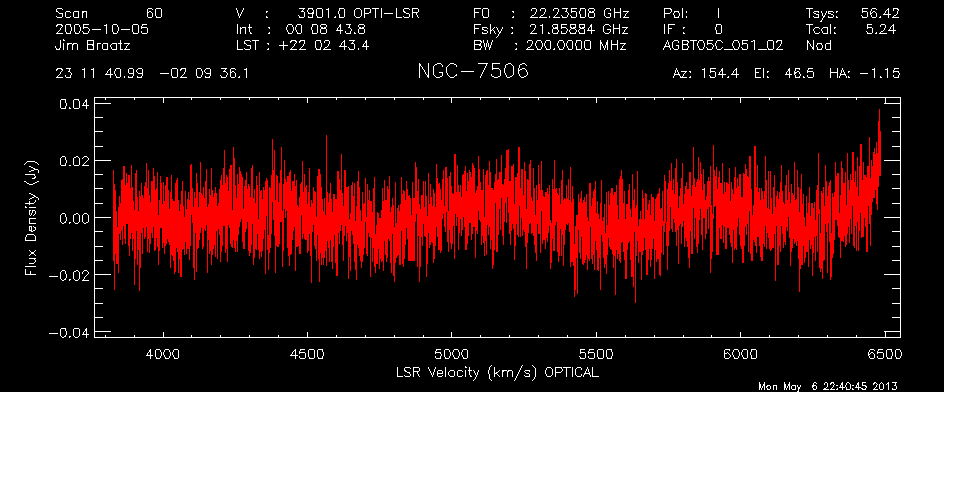Select velocity value 3901.0 OPTI-LSR
The image size is (962, 490).
tap(359, 13)
